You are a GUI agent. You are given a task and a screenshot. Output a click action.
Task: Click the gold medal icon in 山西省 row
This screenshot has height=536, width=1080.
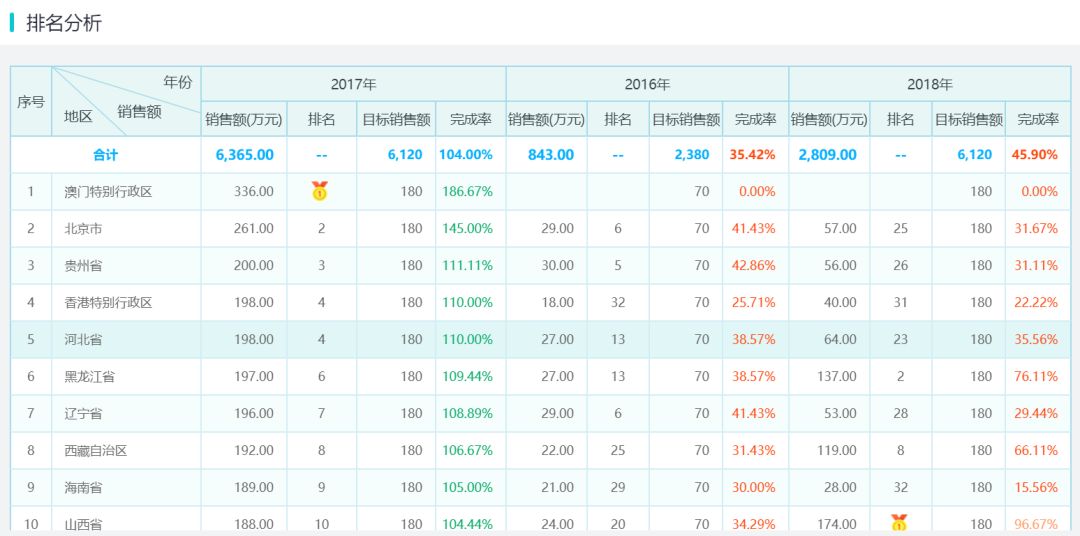(x=900, y=522)
